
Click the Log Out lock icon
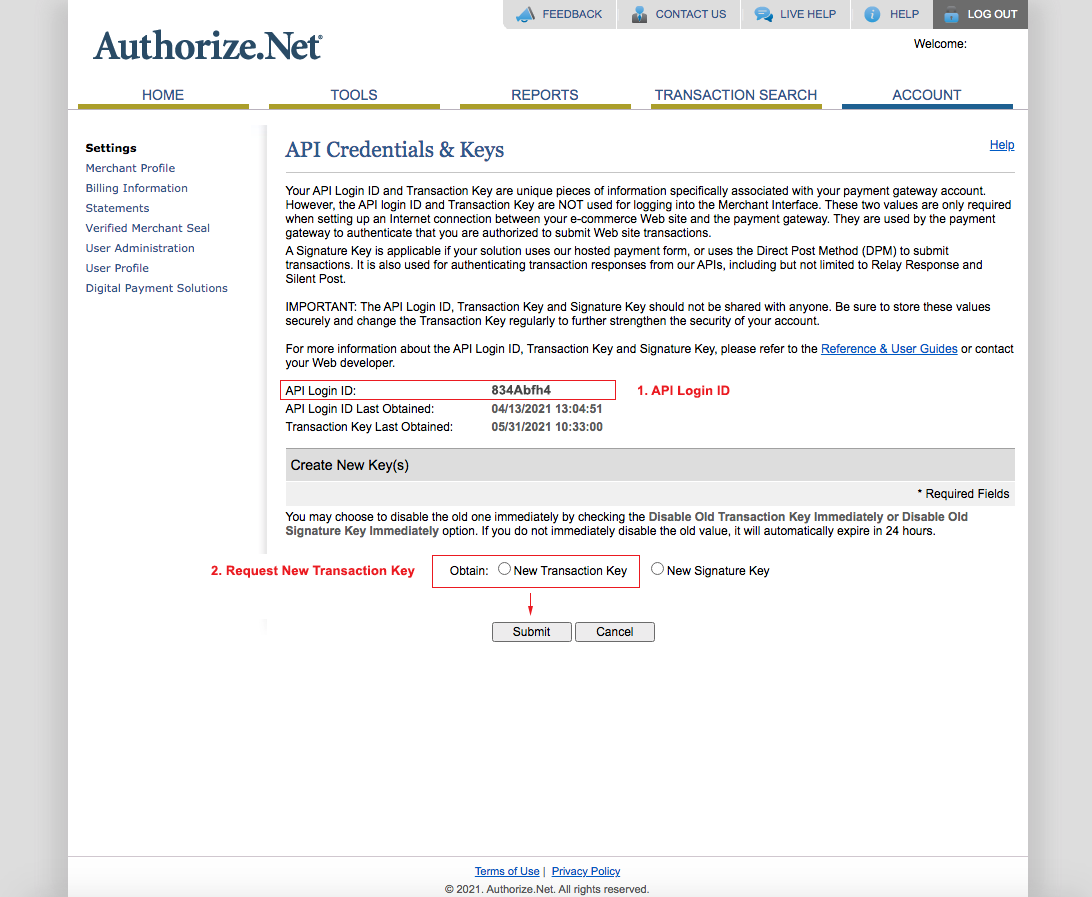951,14
